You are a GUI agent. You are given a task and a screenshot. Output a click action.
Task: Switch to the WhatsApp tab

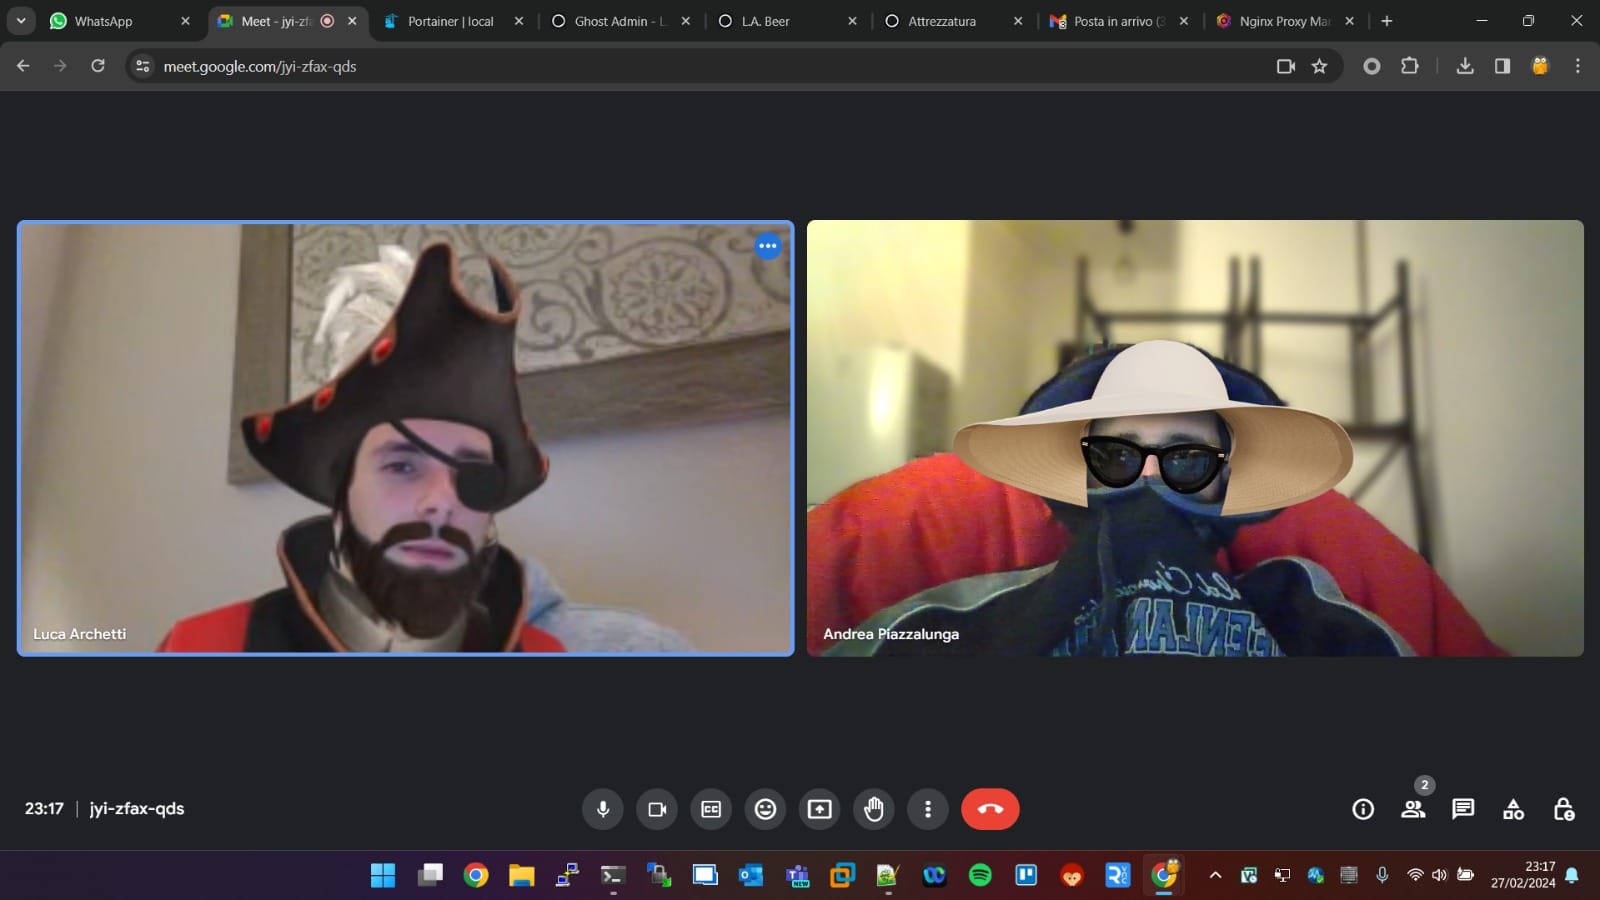[x=103, y=21]
